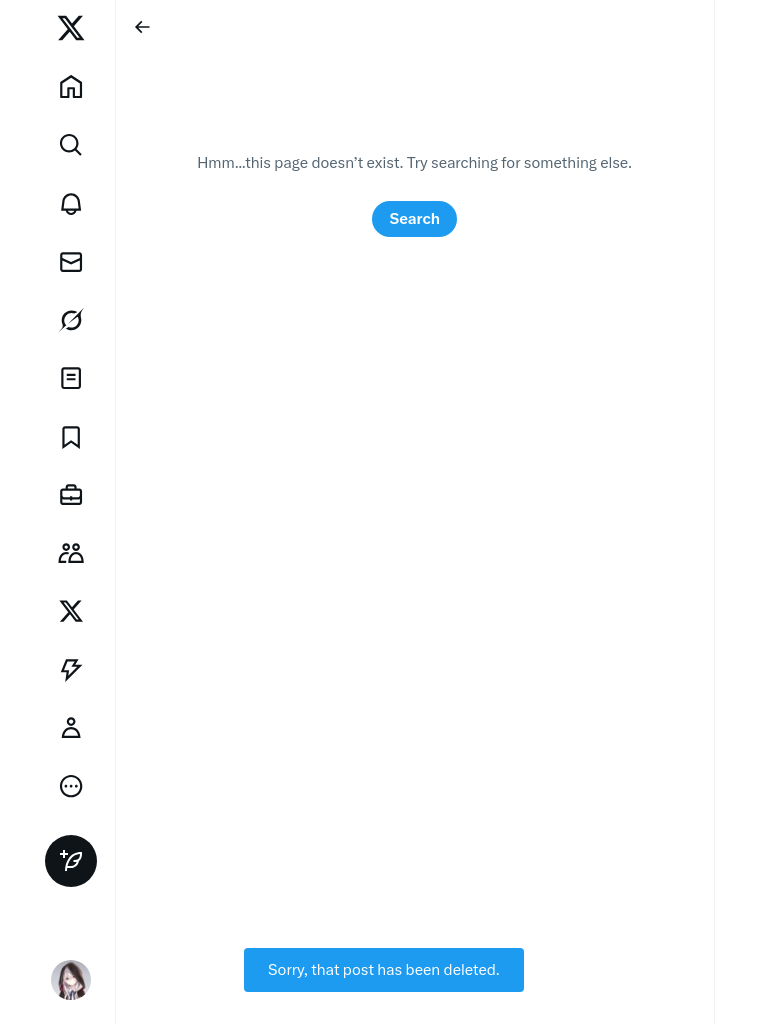Expand the More options menu
Screen dimensions: 768x1024
coord(71,786)
